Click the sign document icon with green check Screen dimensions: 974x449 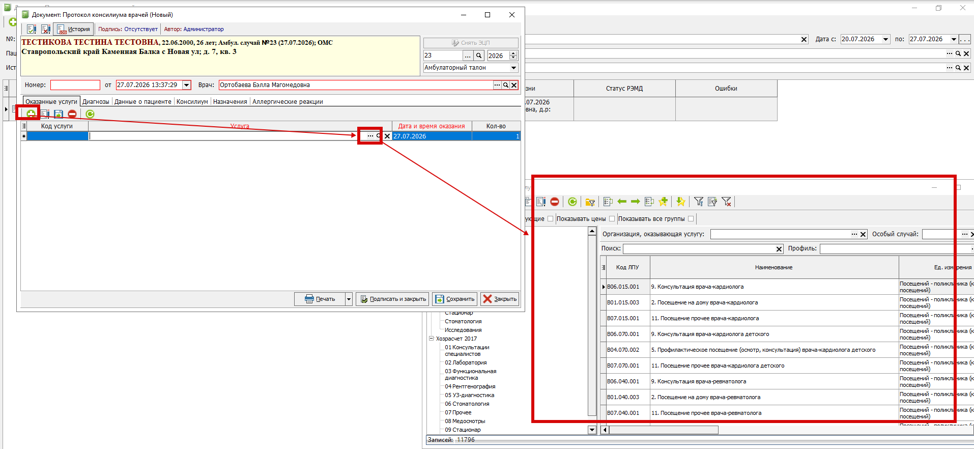tap(31, 29)
